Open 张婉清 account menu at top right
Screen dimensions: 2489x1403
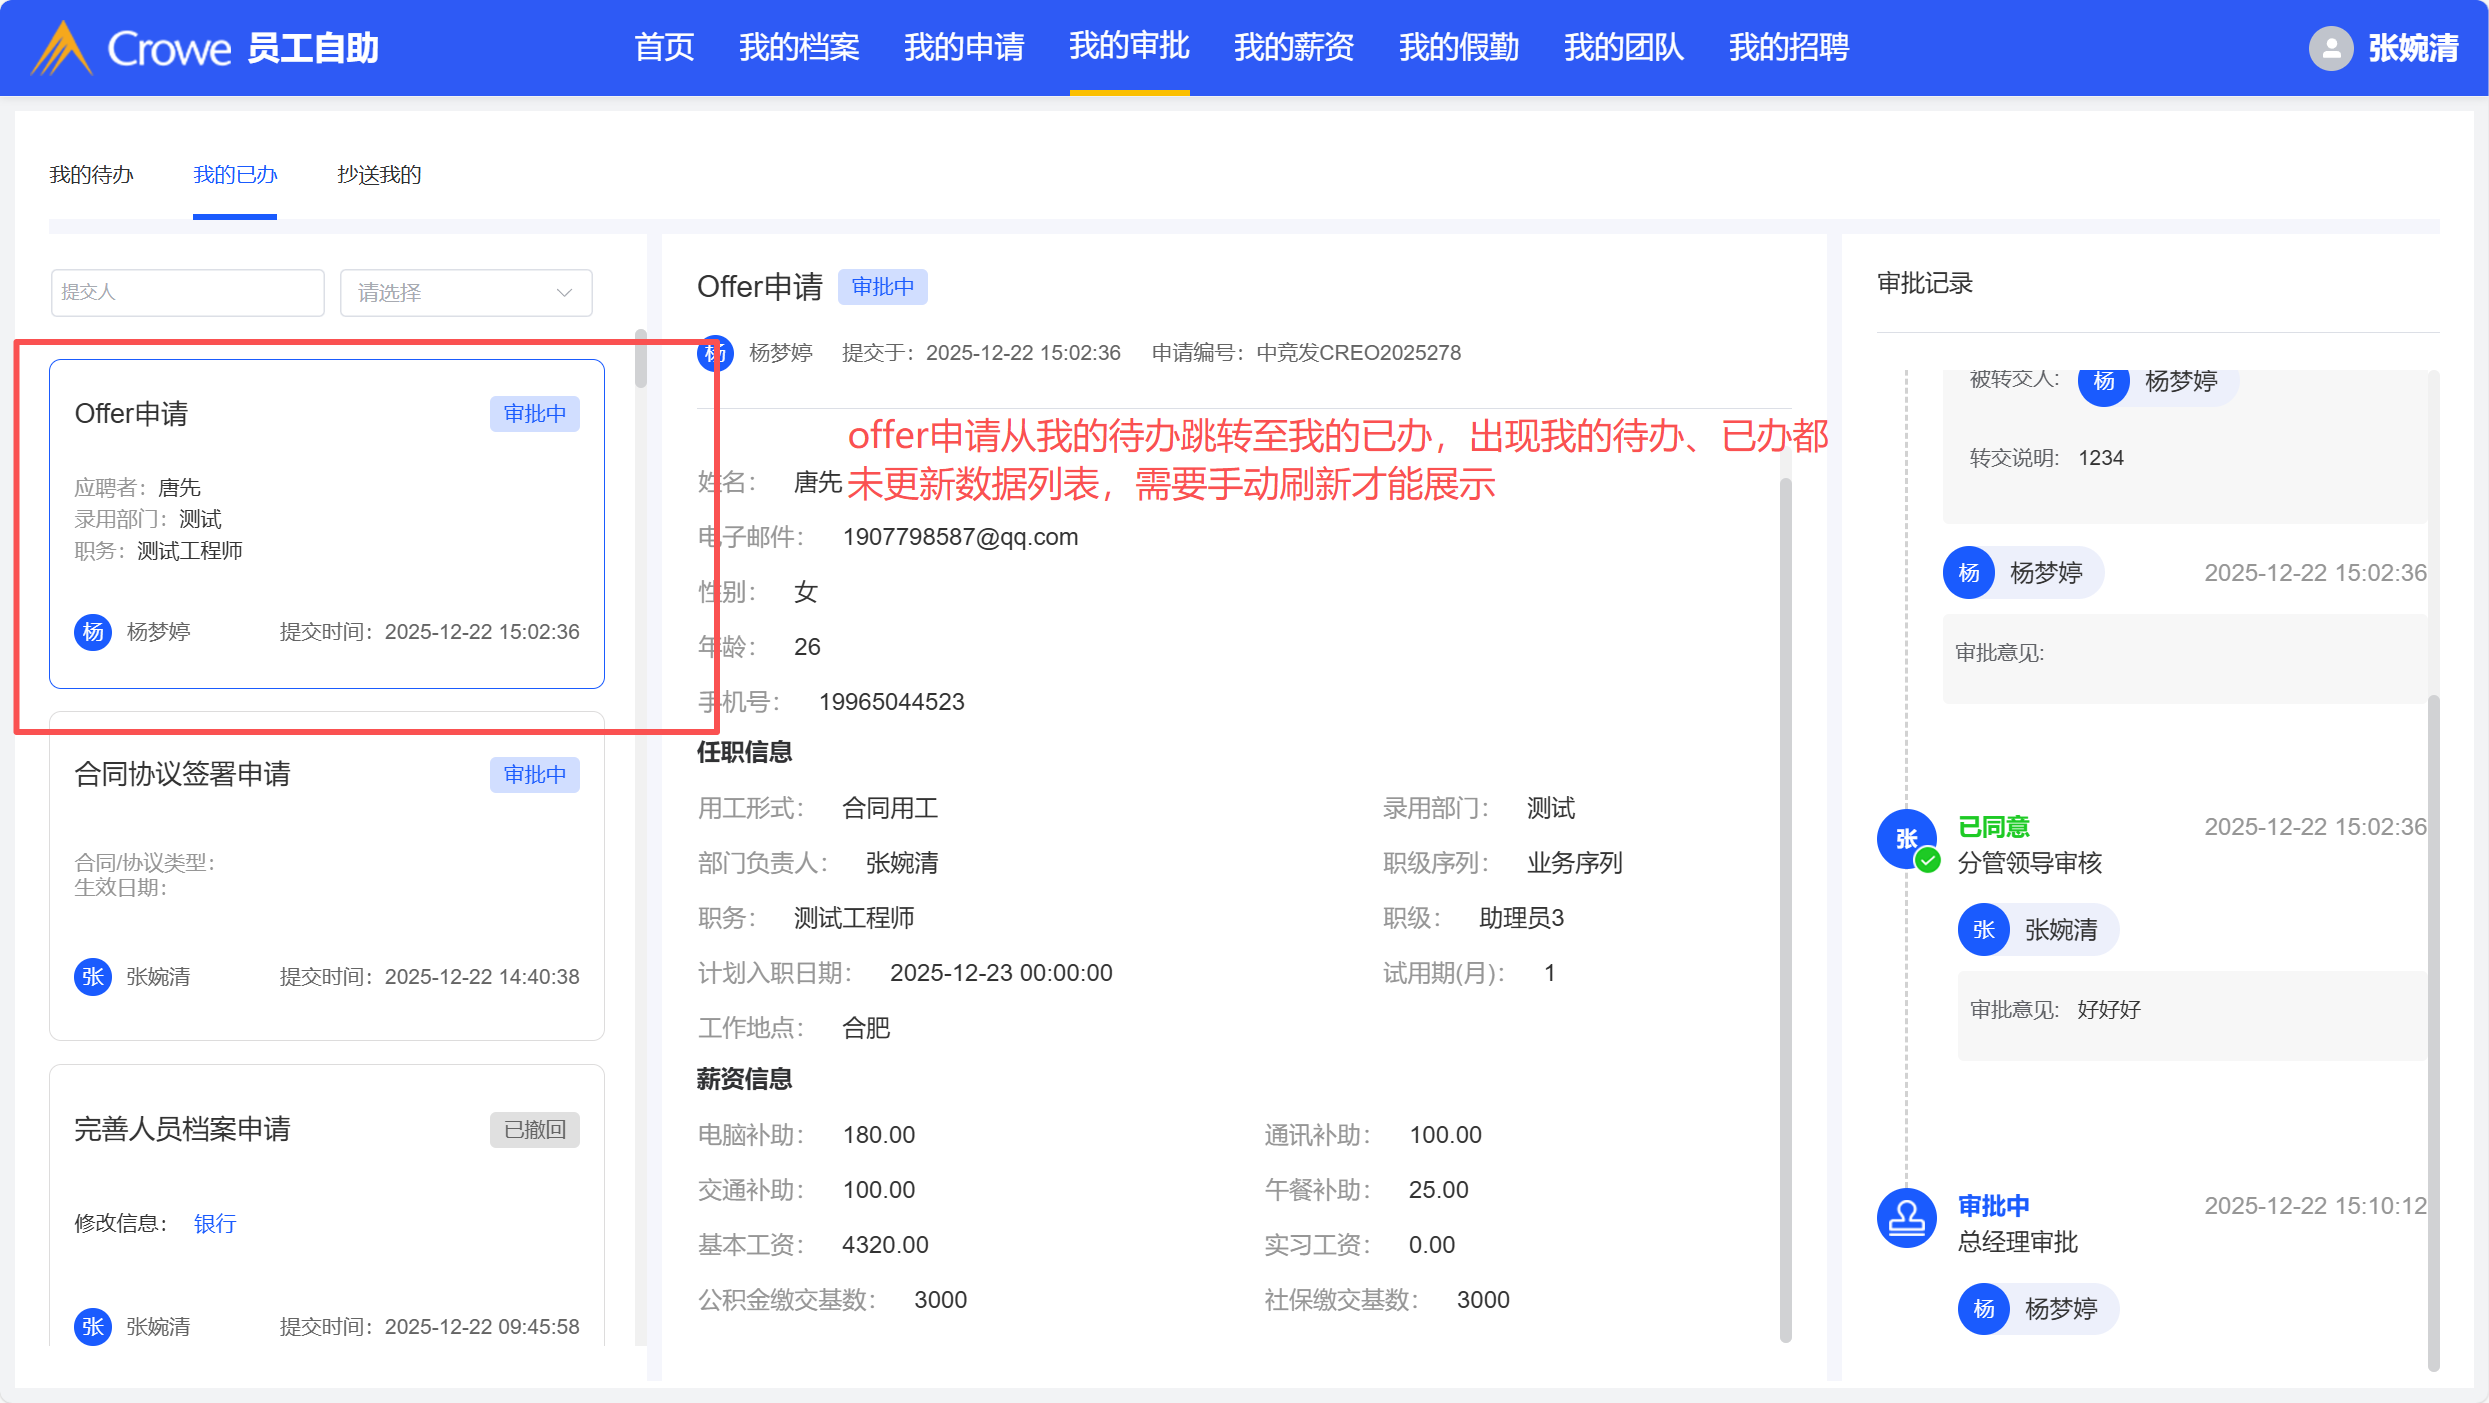point(2412,48)
